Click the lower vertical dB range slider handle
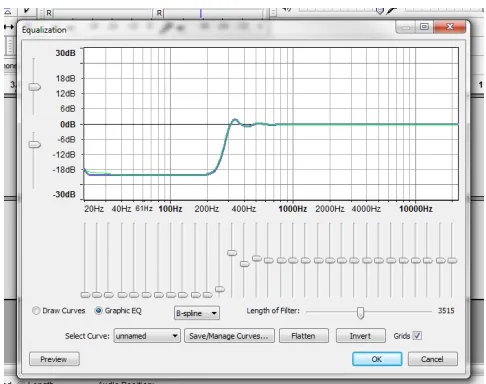This screenshot has height=384, width=486. (34, 144)
